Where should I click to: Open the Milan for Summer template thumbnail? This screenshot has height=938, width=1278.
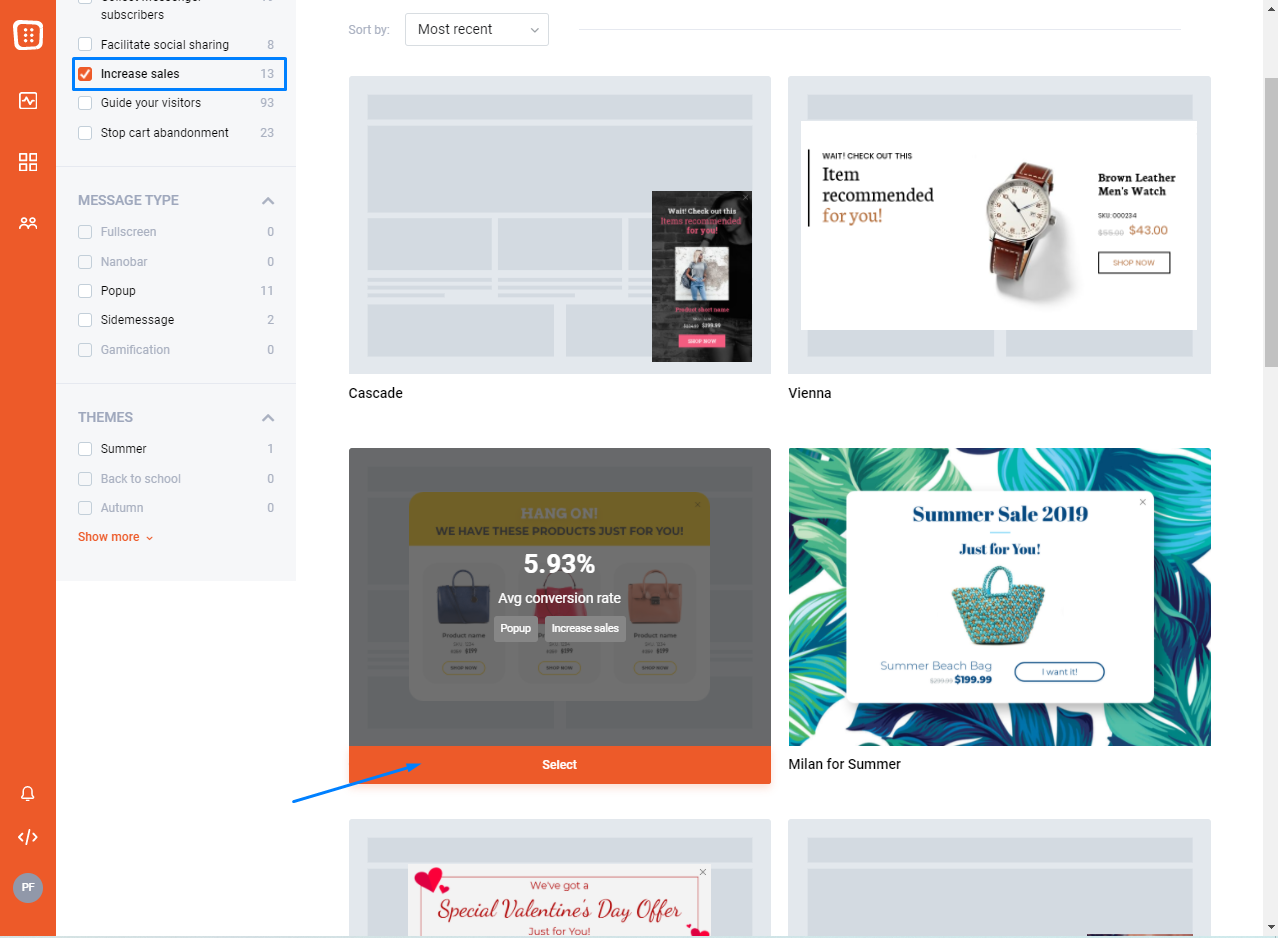(1000, 597)
